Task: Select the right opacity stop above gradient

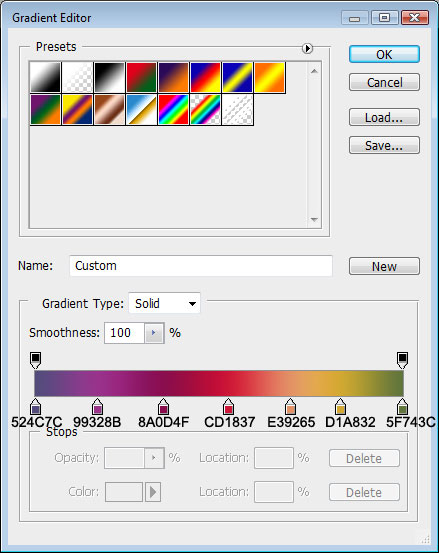Action: [x=402, y=360]
